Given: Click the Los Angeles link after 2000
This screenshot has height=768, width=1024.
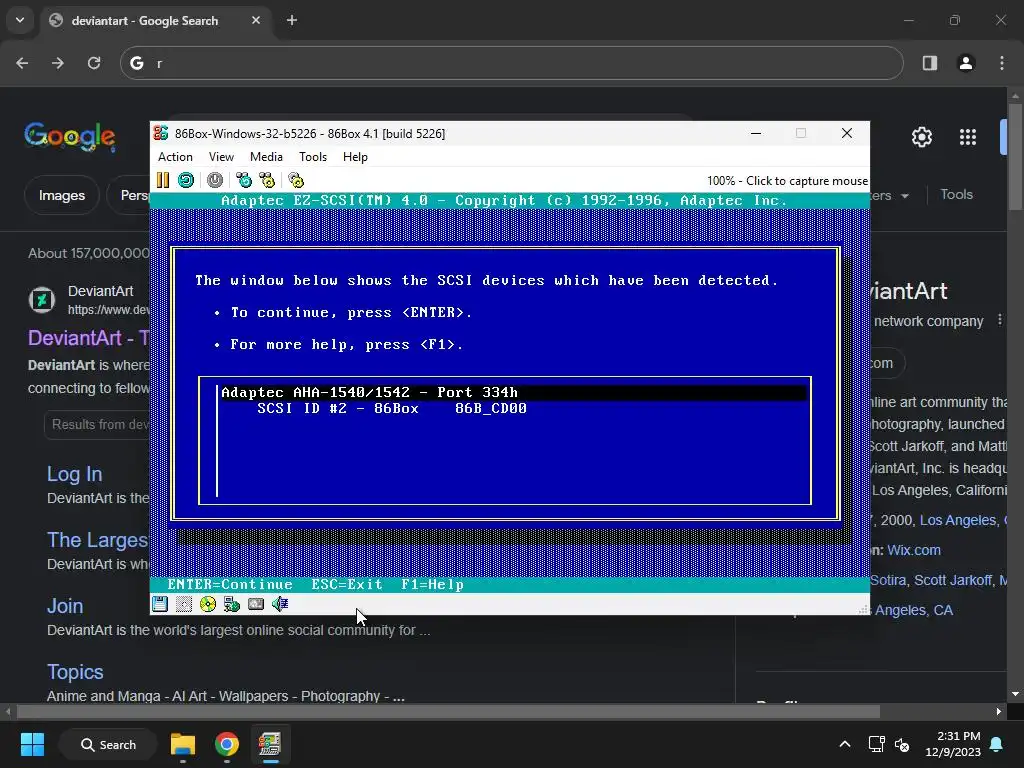Looking at the screenshot, I should 959,520.
